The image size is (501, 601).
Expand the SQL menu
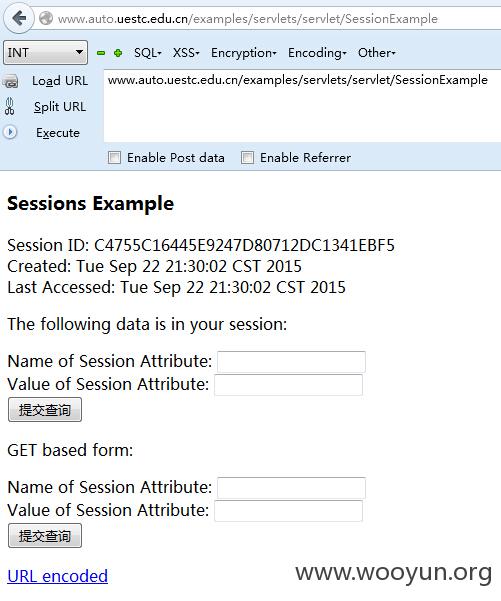148,53
